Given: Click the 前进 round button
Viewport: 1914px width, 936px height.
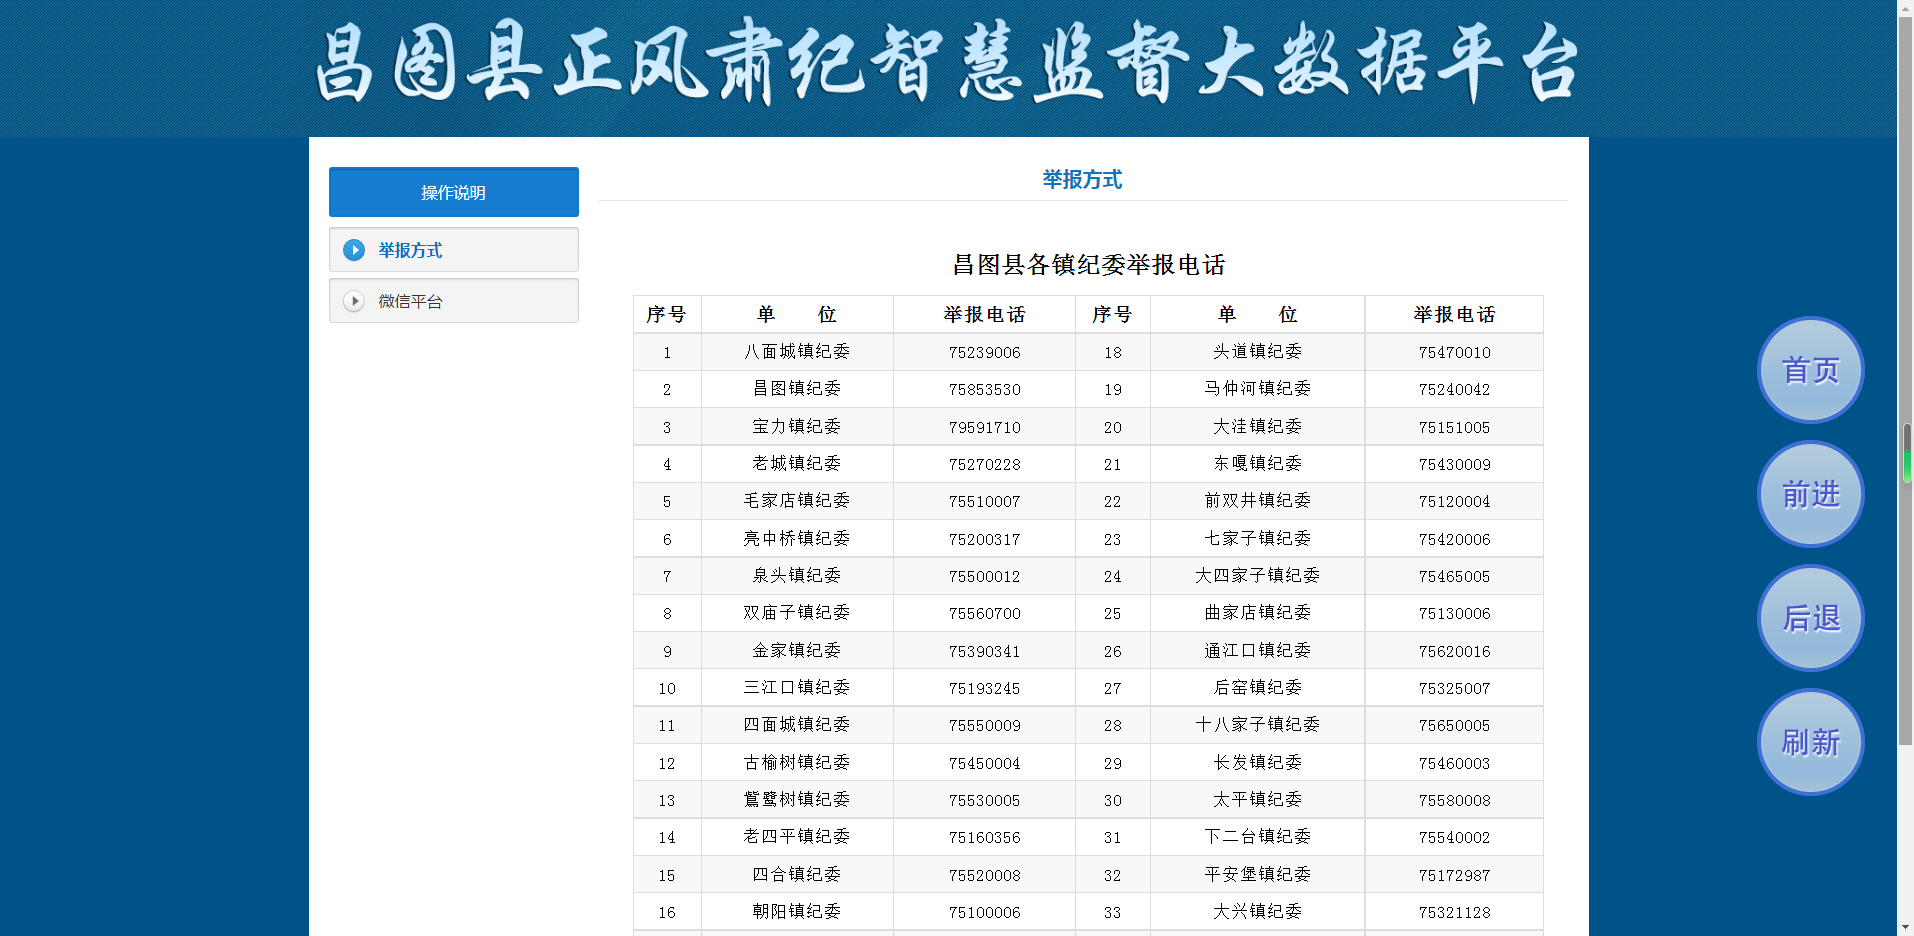Looking at the screenshot, I should coord(1810,494).
